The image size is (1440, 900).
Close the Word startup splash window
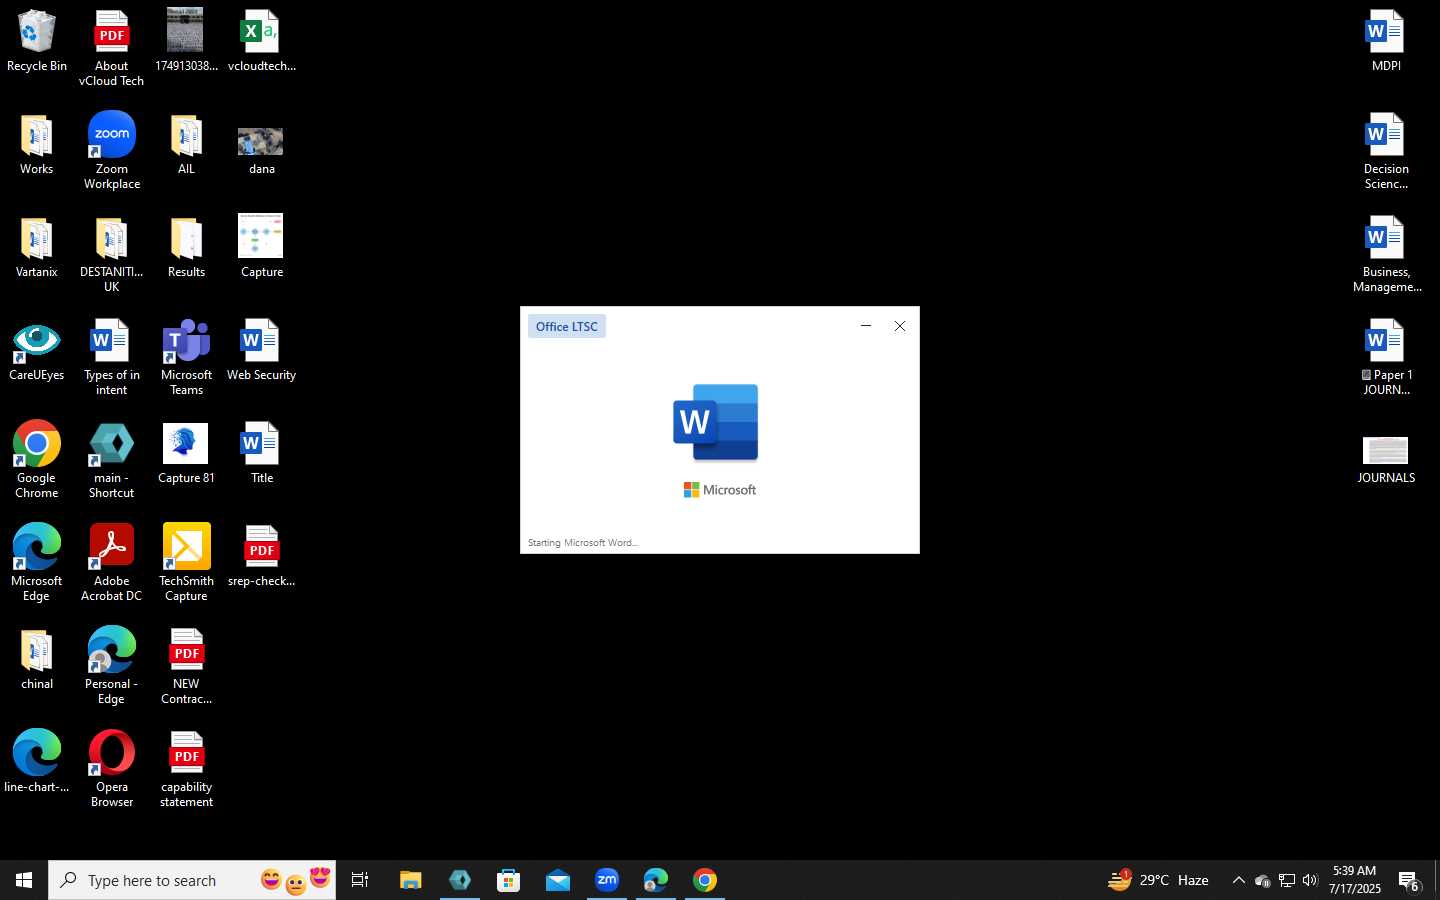(x=900, y=326)
